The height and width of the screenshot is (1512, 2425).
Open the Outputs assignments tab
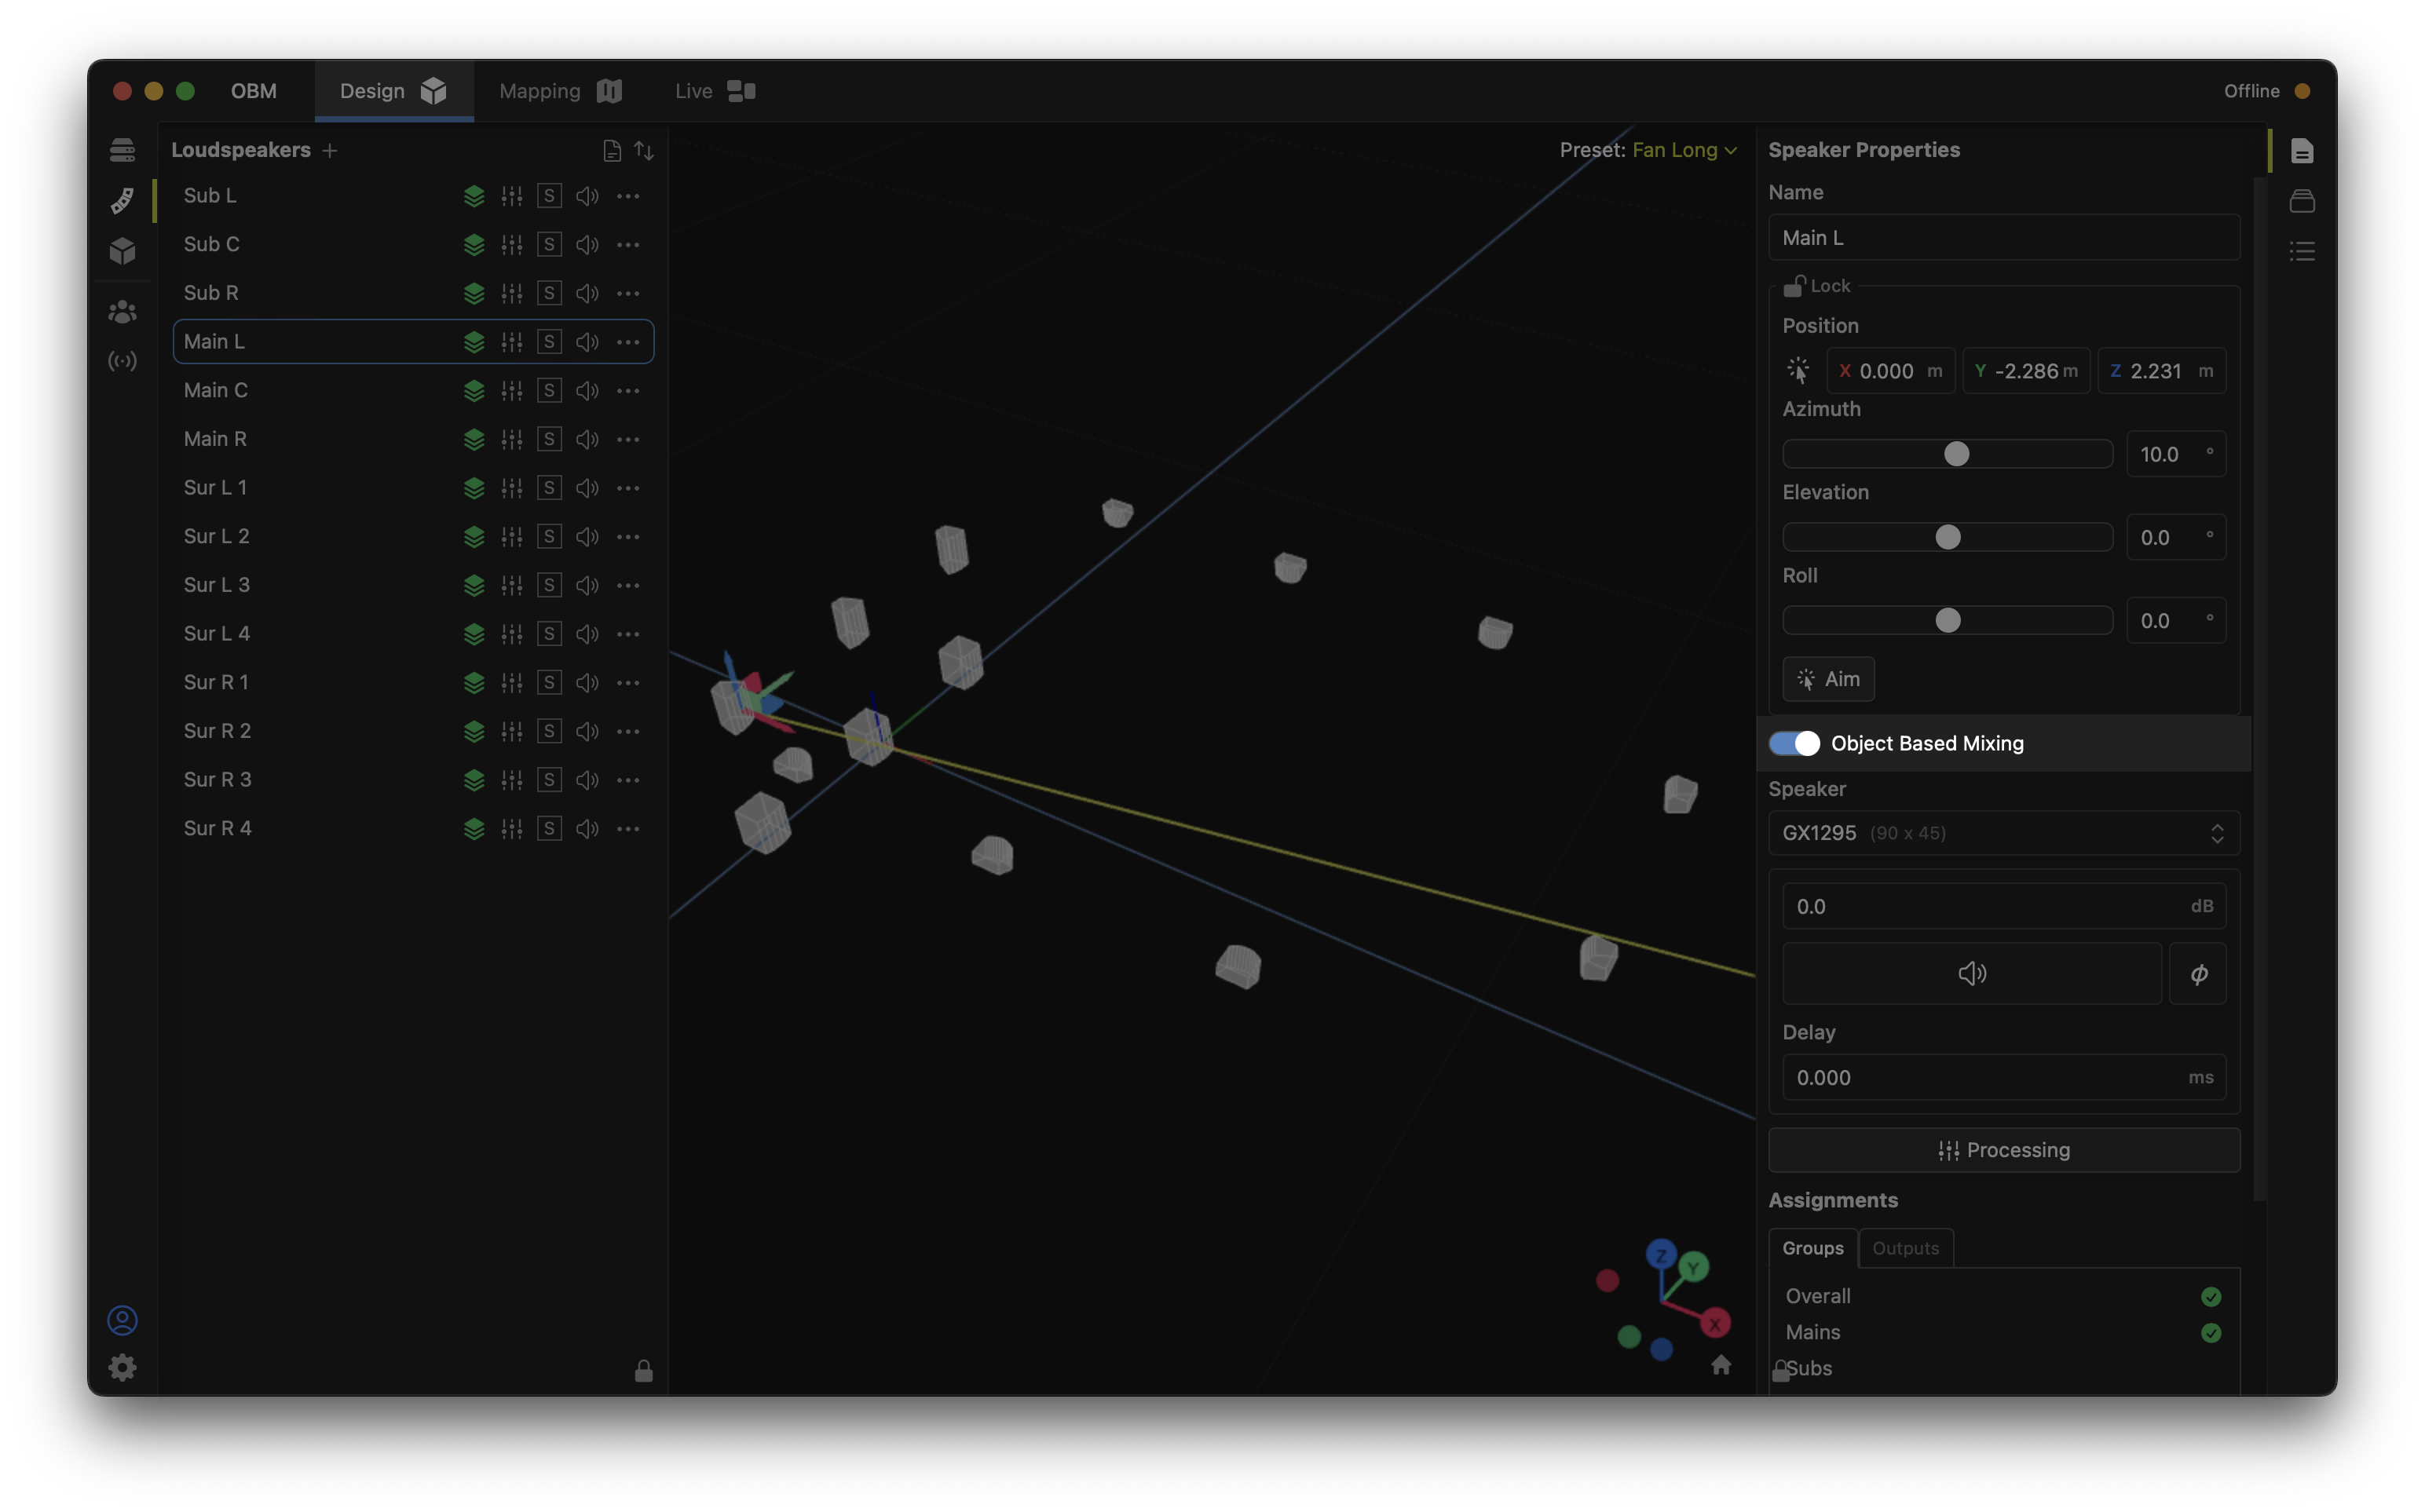(1905, 1248)
